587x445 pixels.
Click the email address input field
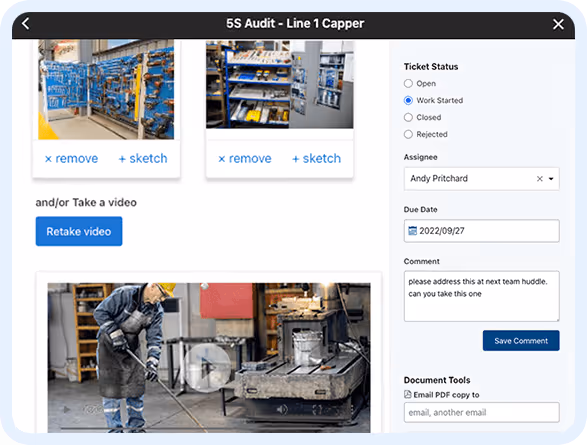(x=481, y=412)
